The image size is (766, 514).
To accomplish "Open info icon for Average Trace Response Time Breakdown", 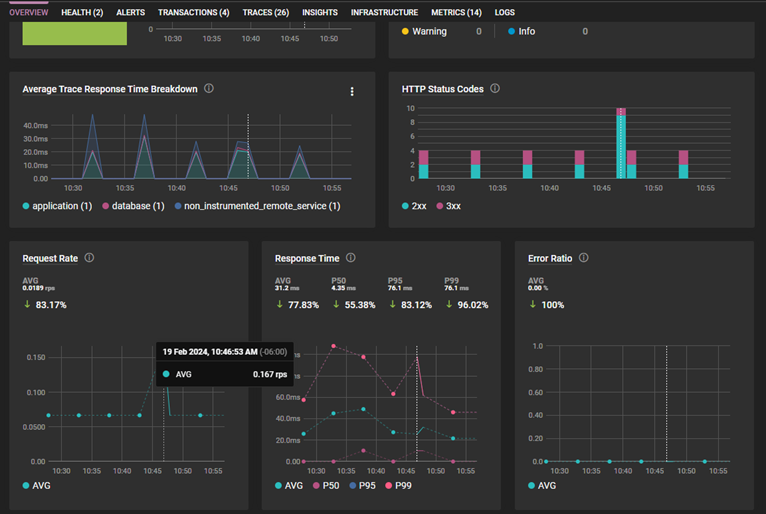I will click(x=209, y=88).
